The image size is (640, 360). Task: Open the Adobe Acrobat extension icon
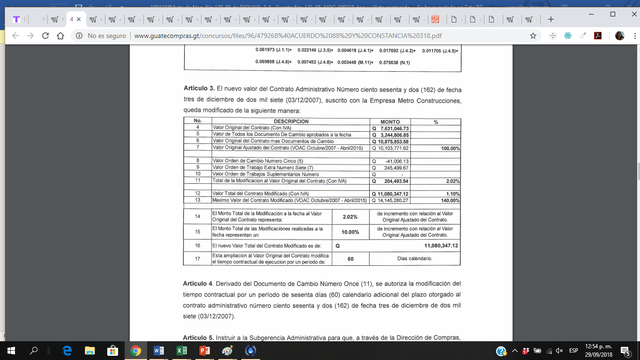(598, 36)
